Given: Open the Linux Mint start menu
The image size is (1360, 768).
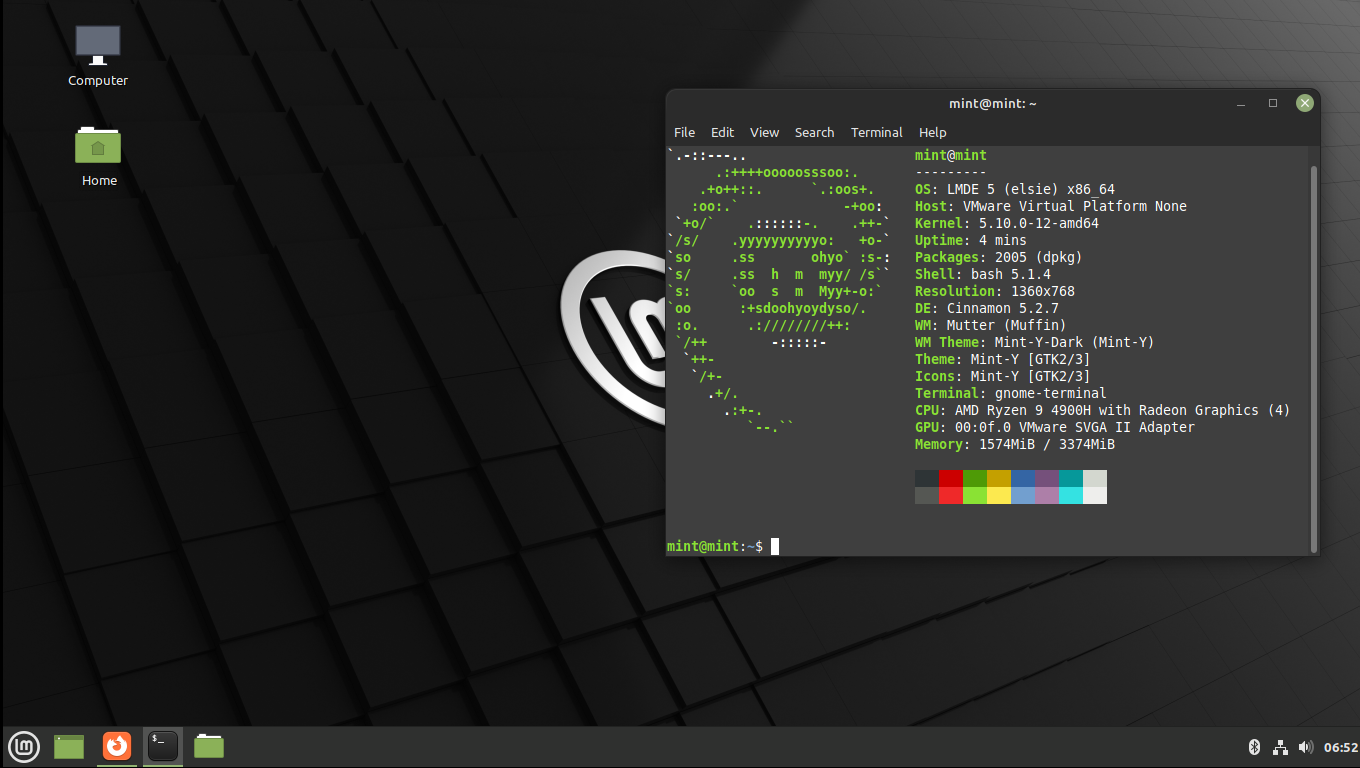Looking at the screenshot, I should tap(24, 746).
